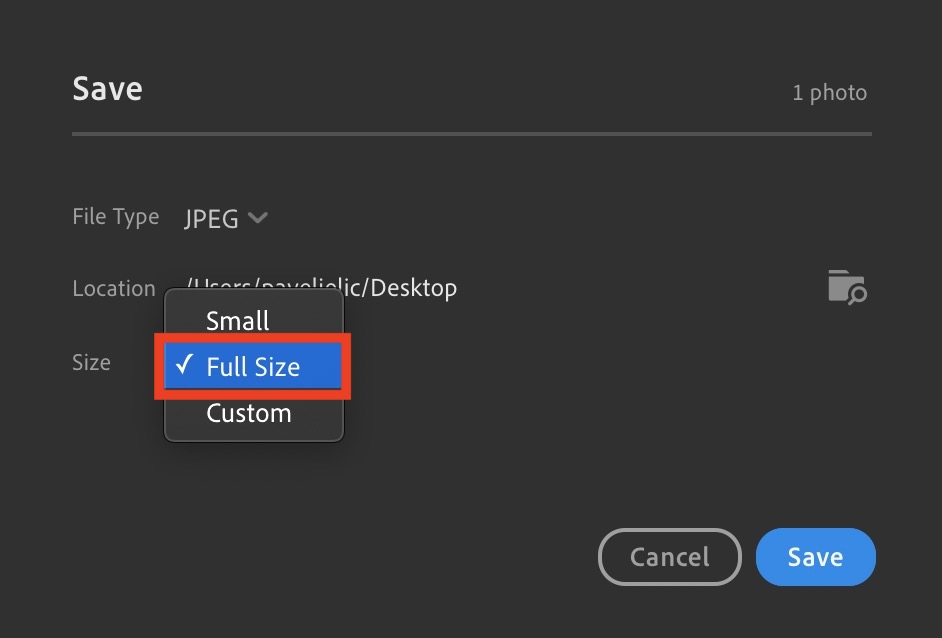Click the red outline around Full Size
The image size is (942, 638).
pos(253,337)
